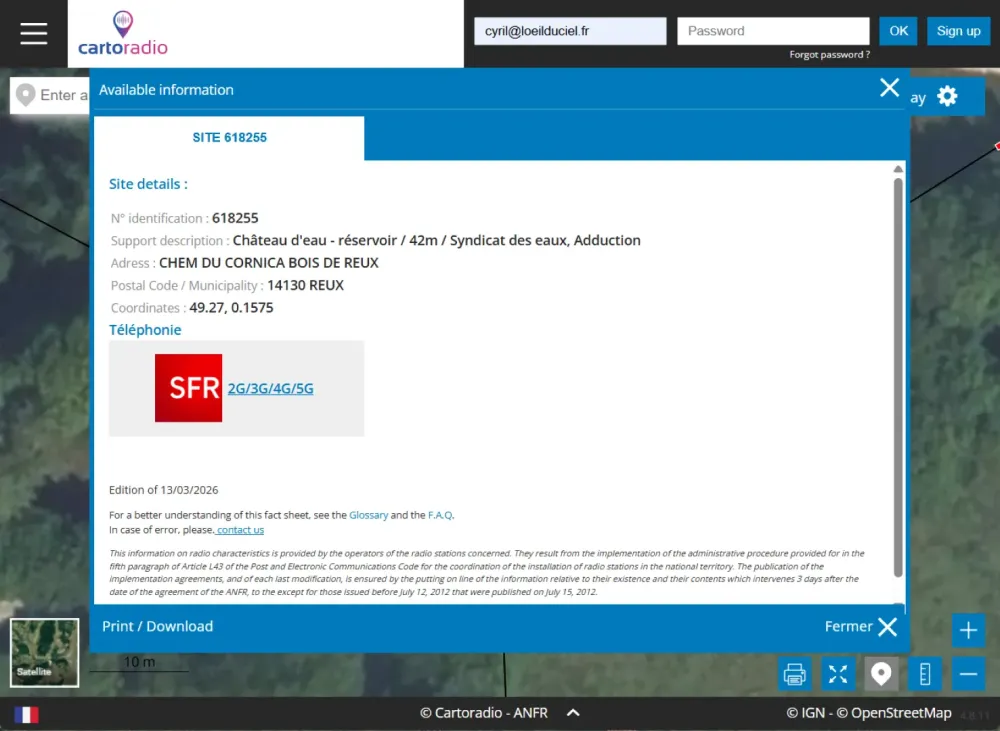Select the SITE 618255 tab

[x=230, y=138]
